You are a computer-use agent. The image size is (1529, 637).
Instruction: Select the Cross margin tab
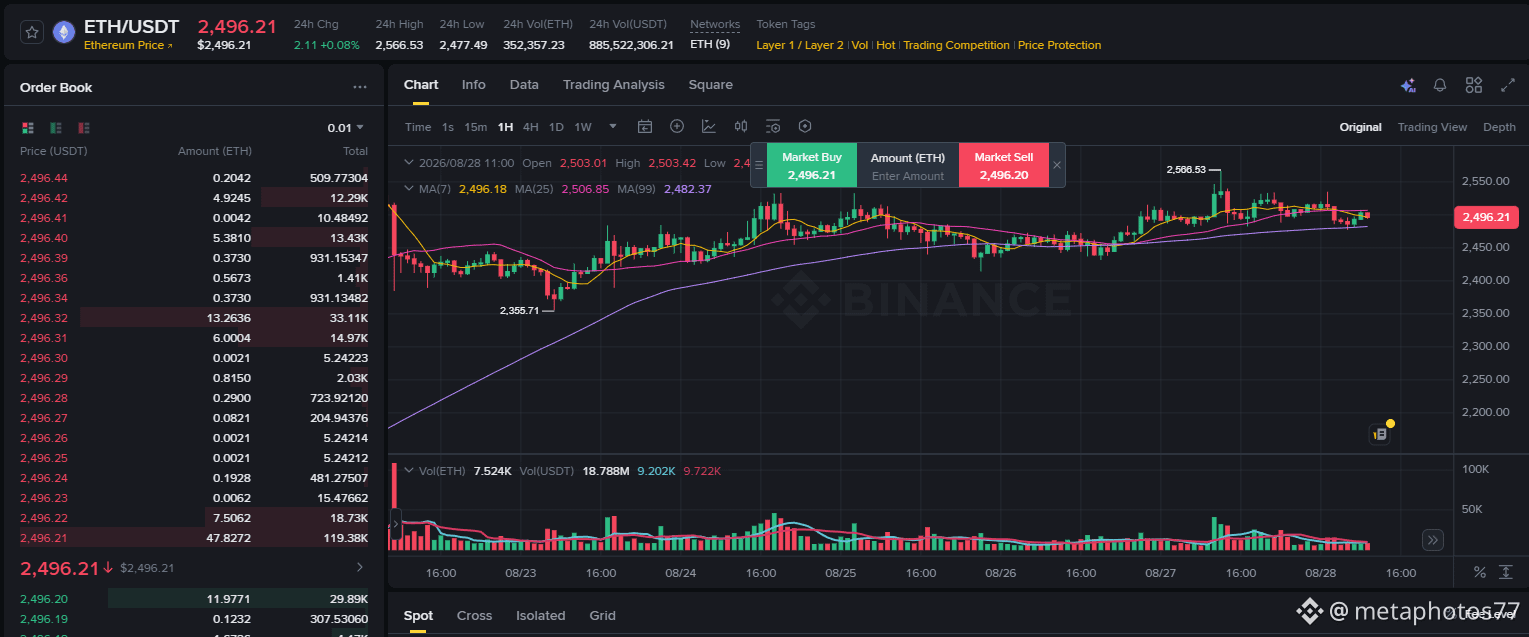tap(474, 616)
